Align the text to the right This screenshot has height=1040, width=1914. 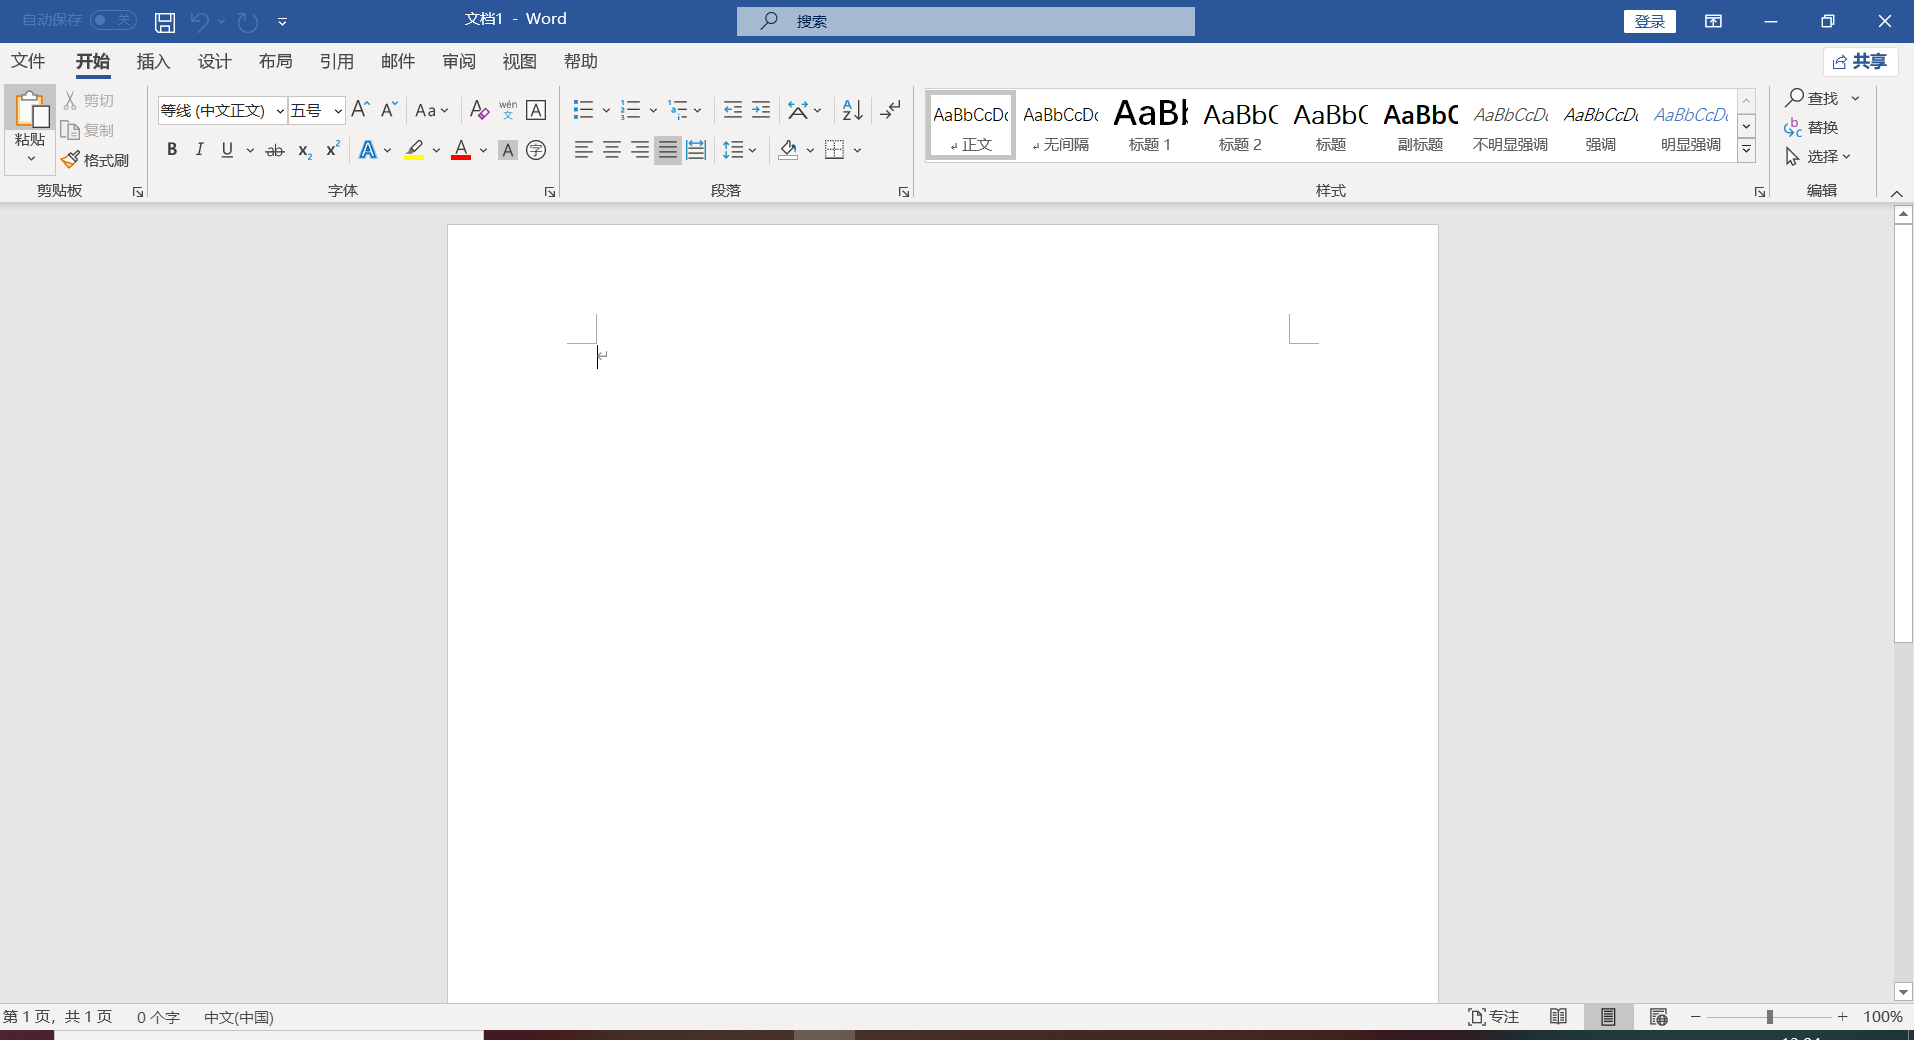tap(640, 150)
